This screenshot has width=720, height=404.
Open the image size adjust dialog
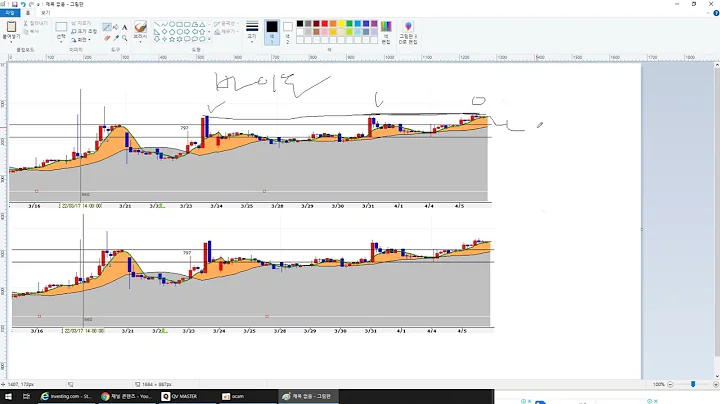click(84, 31)
